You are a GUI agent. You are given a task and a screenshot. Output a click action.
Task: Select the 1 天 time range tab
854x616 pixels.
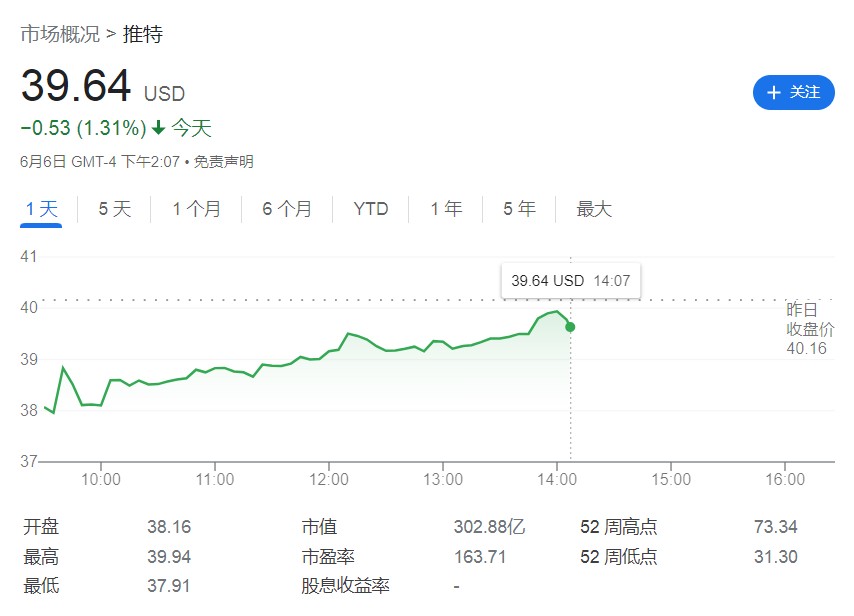pos(42,209)
